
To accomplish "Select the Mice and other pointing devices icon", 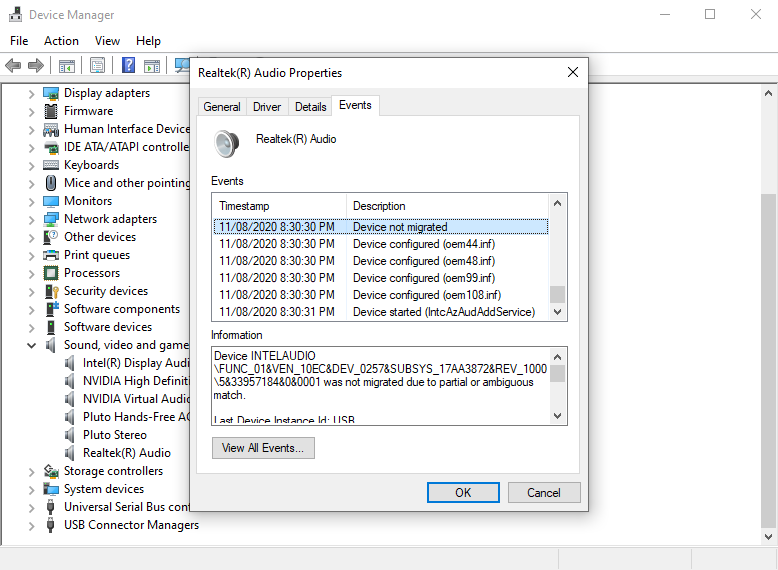I will [x=51, y=183].
